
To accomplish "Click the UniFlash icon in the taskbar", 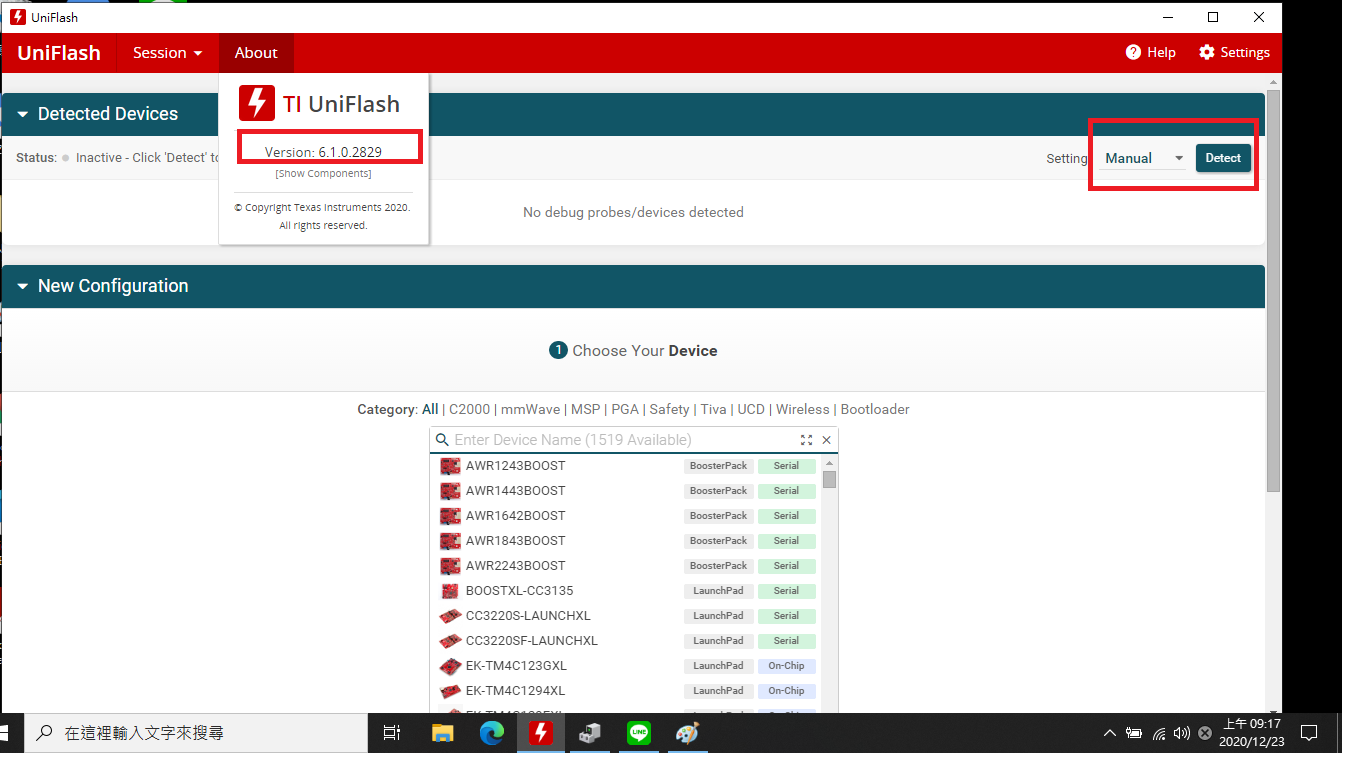I will coord(540,733).
